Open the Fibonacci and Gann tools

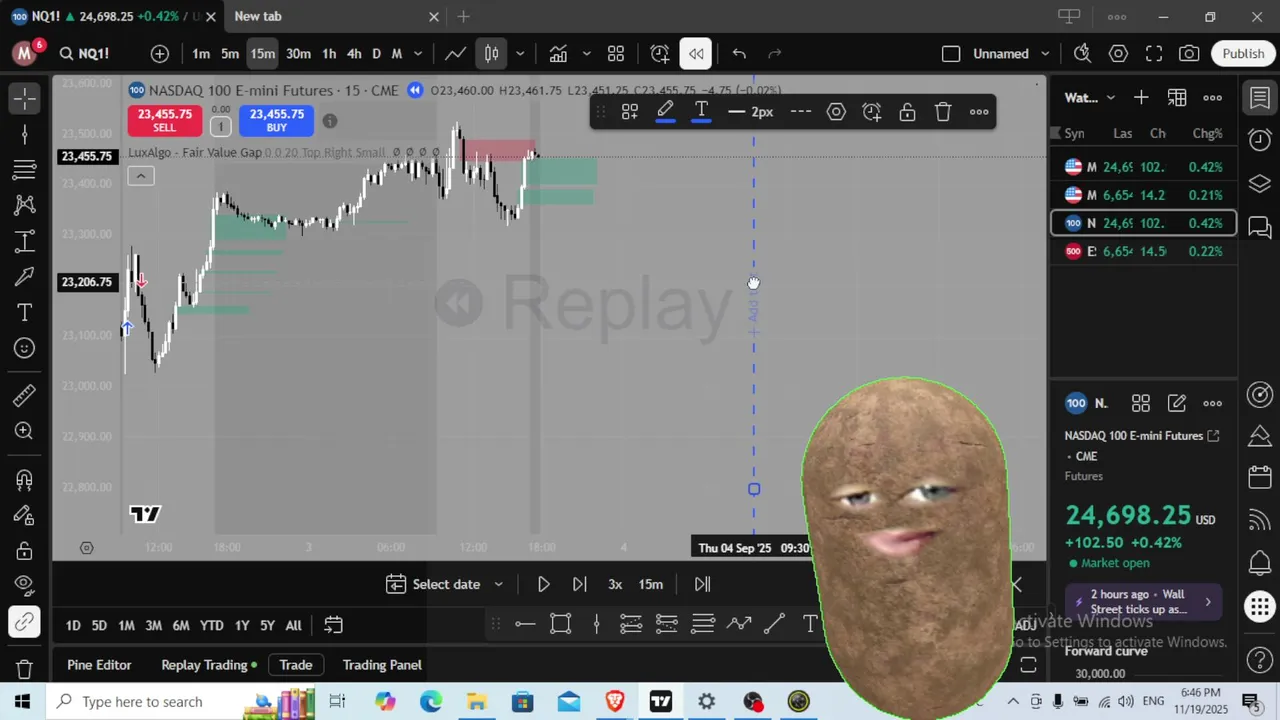(25, 170)
